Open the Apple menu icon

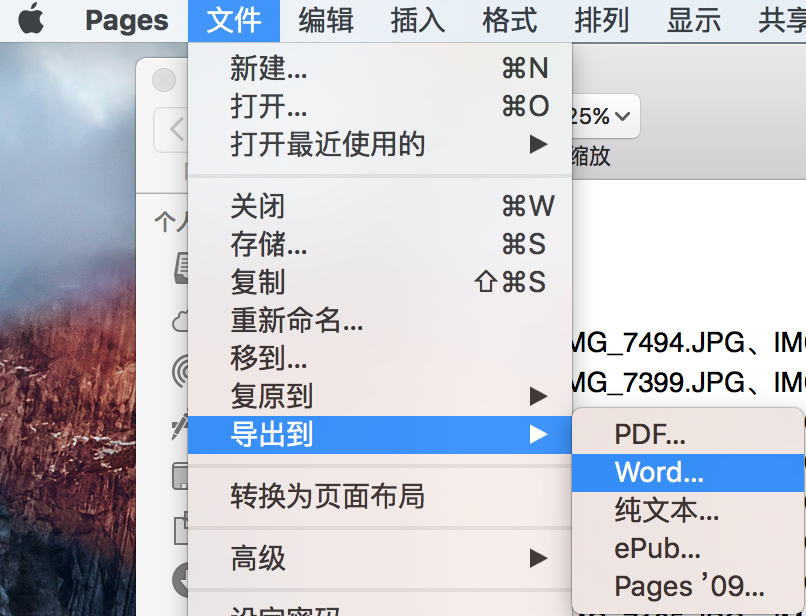click(31, 20)
